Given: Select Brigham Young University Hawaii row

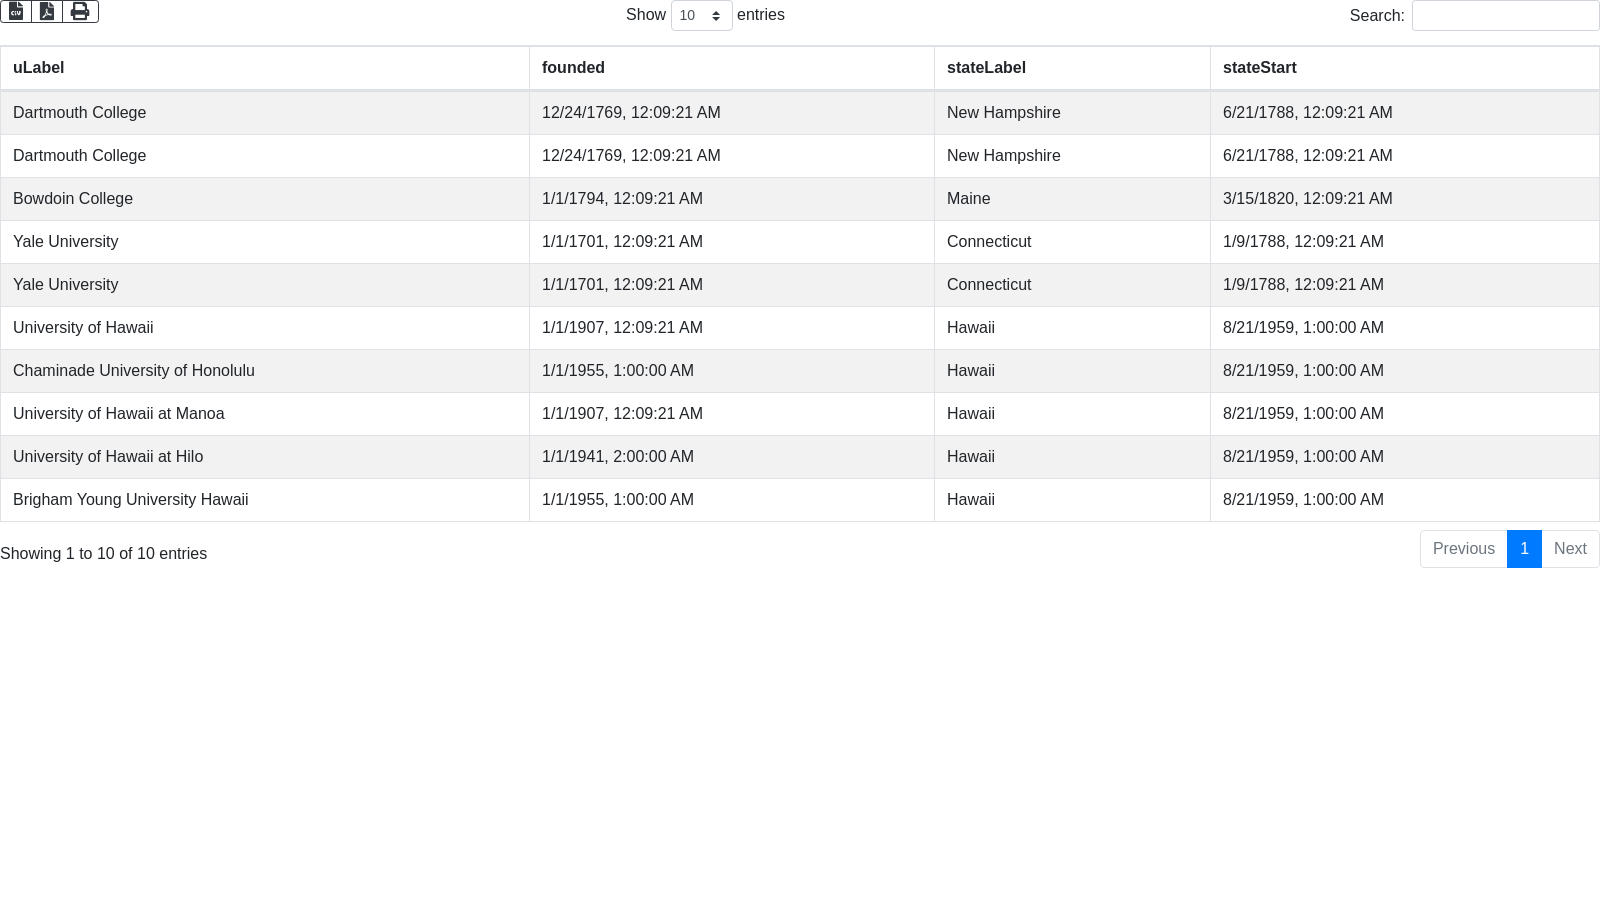Looking at the screenshot, I should 130,500.
